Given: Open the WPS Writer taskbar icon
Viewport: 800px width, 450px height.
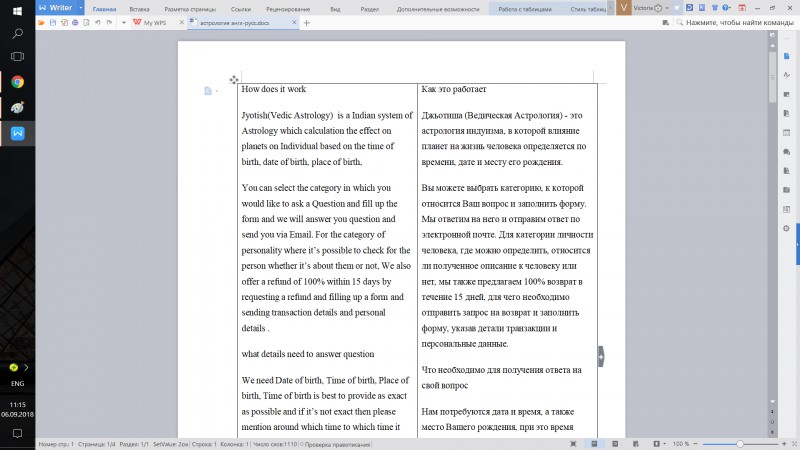Looking at the screenshot, I should pos(17,133).
